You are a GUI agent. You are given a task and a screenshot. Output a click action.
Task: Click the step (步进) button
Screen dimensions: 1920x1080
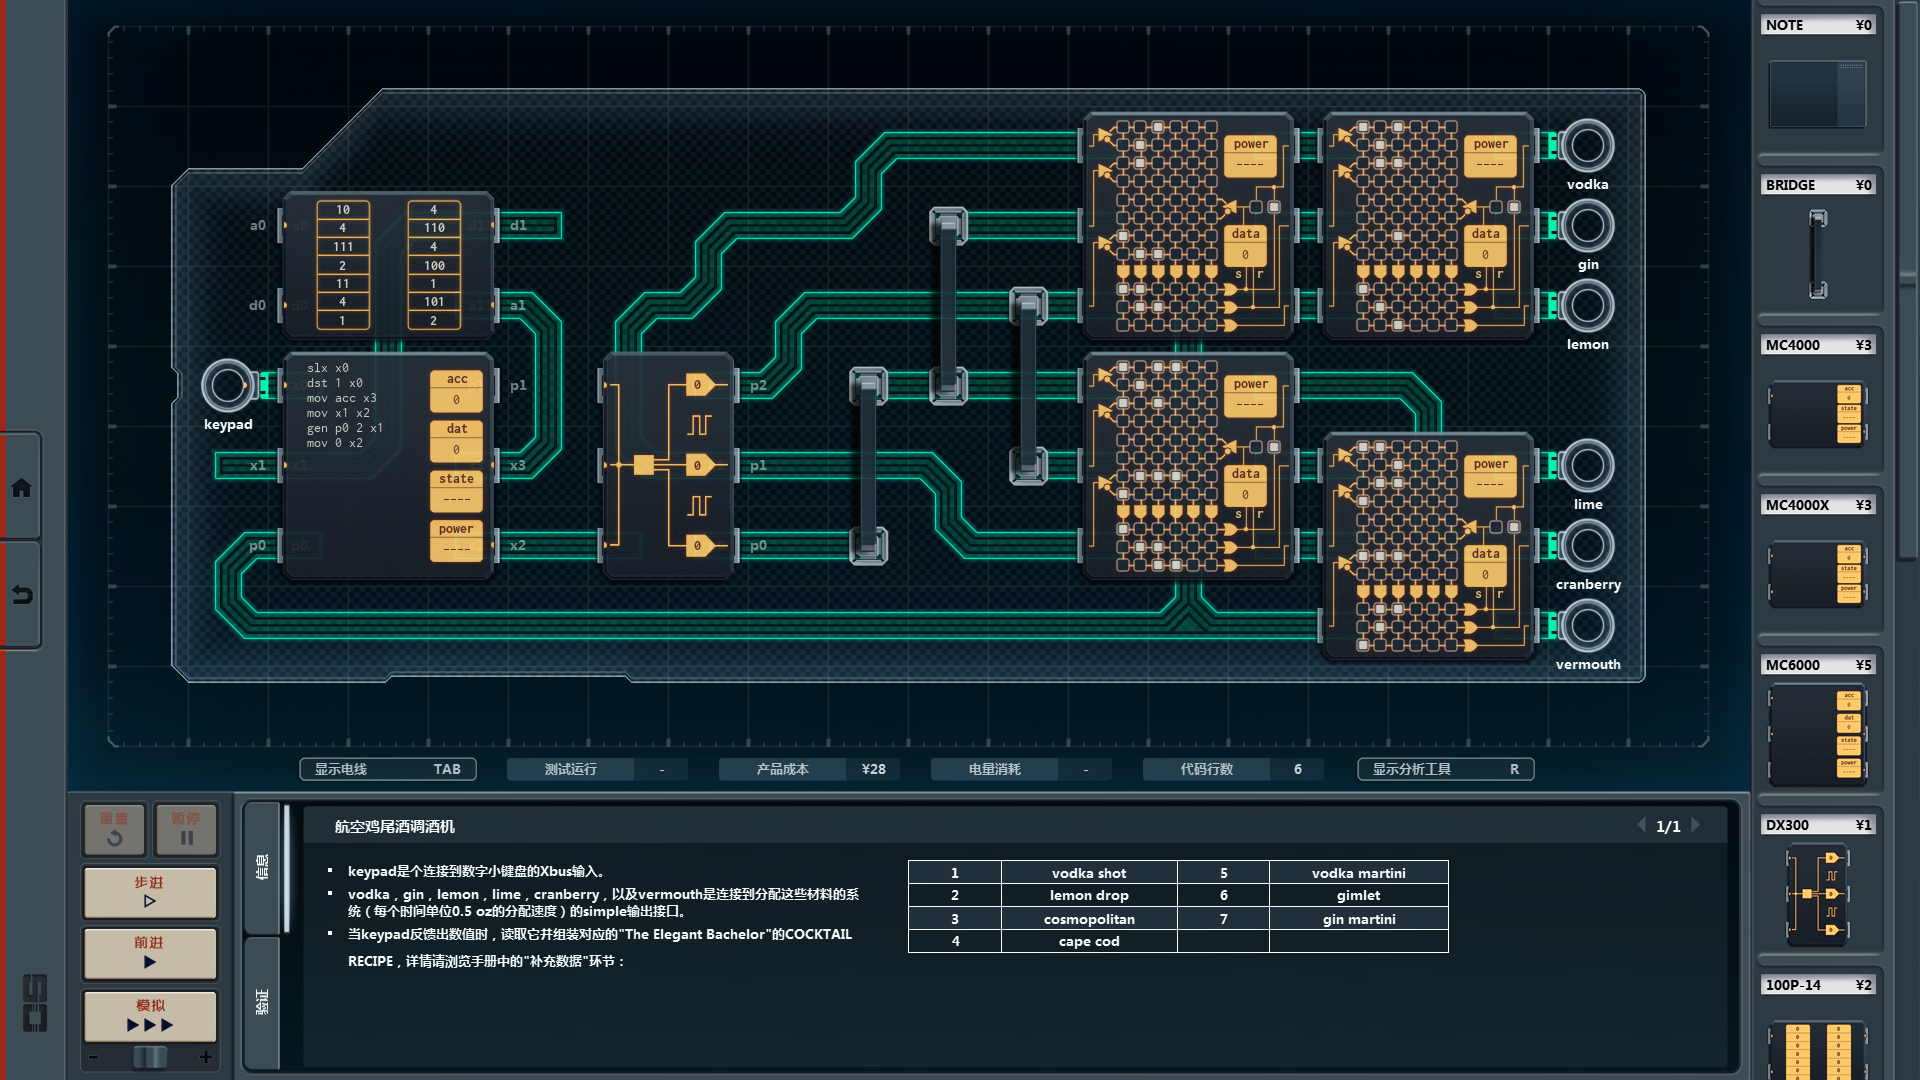click(150, 891)
